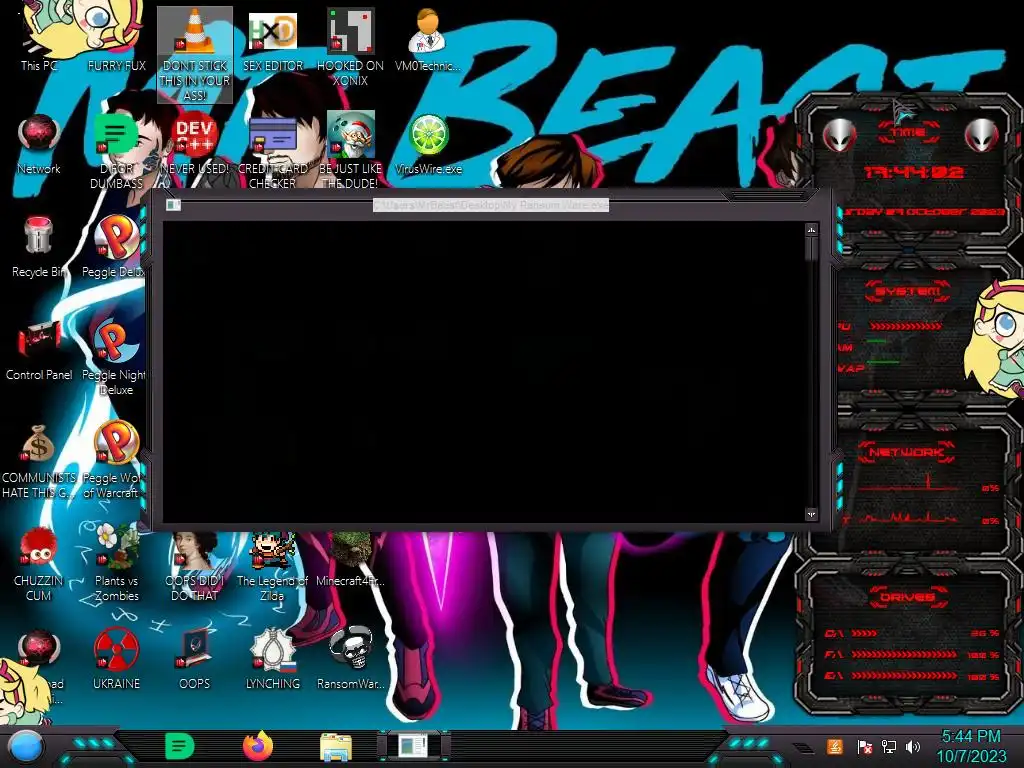The image size is (1024, 768).
Task: Click the E:\ drive usage bar
Action: click(x=904, y=676)
